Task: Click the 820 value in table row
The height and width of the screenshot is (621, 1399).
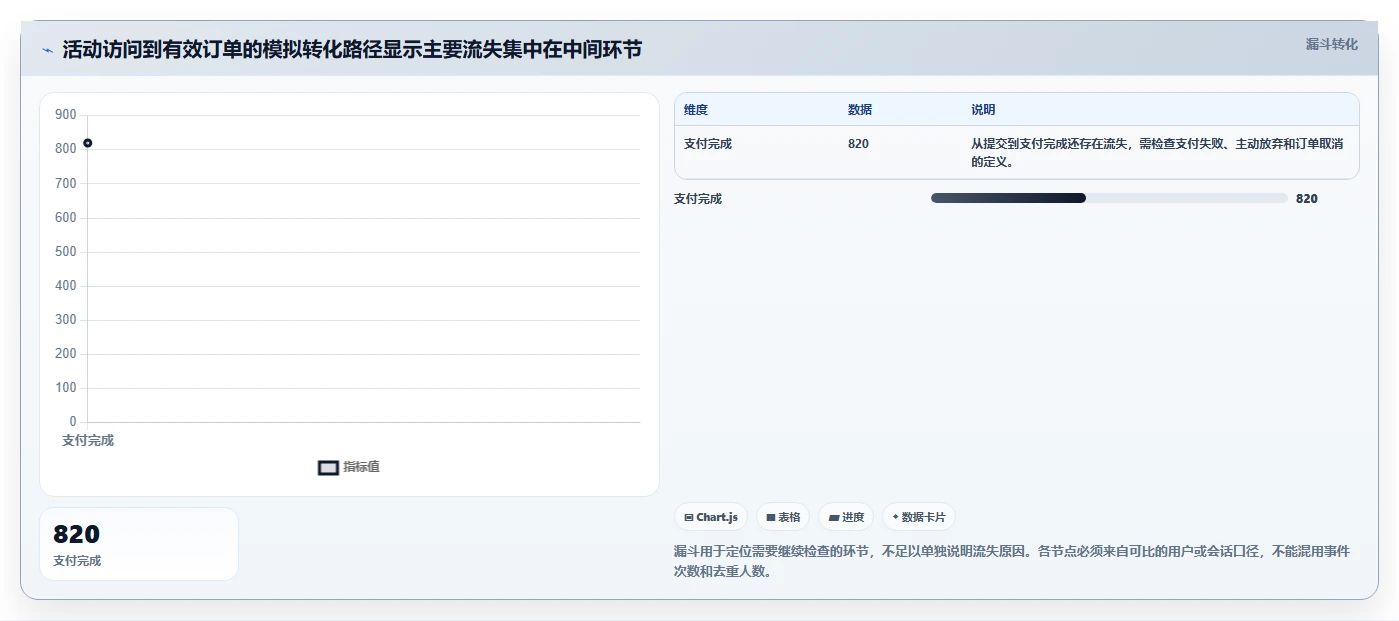Action: pyautogui.click(x=858, y=144)
